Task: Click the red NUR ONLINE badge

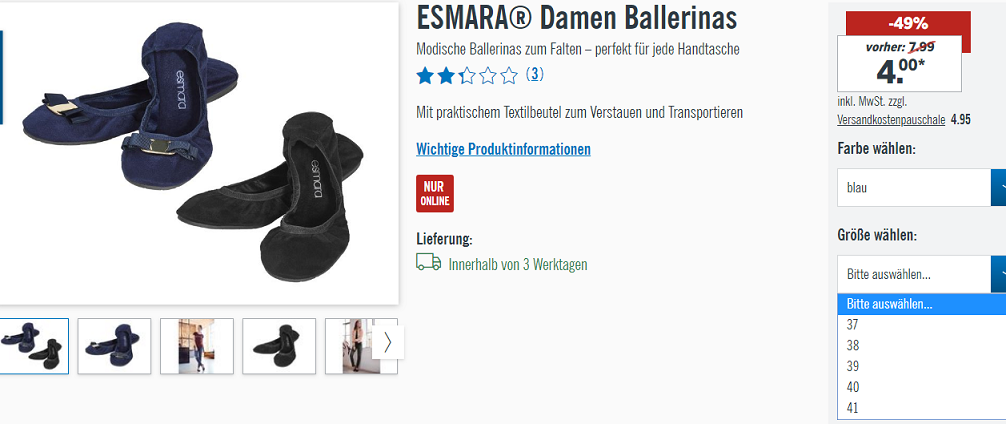Action: click(434, 193)
